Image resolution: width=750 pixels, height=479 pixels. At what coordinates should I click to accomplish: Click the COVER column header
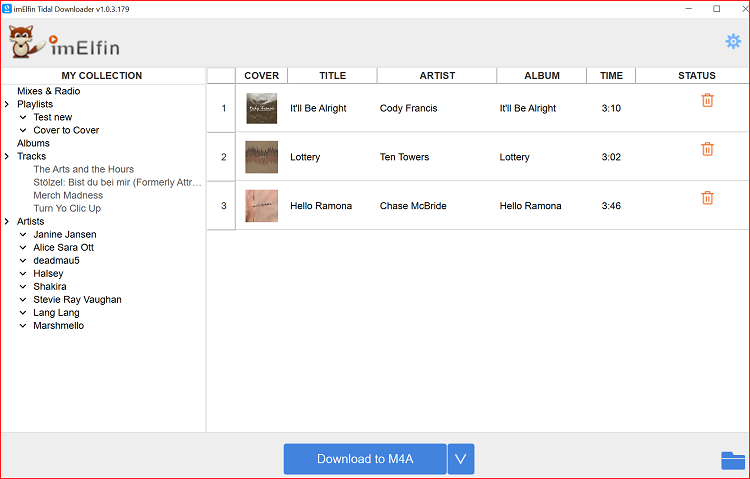coord(261,76)
